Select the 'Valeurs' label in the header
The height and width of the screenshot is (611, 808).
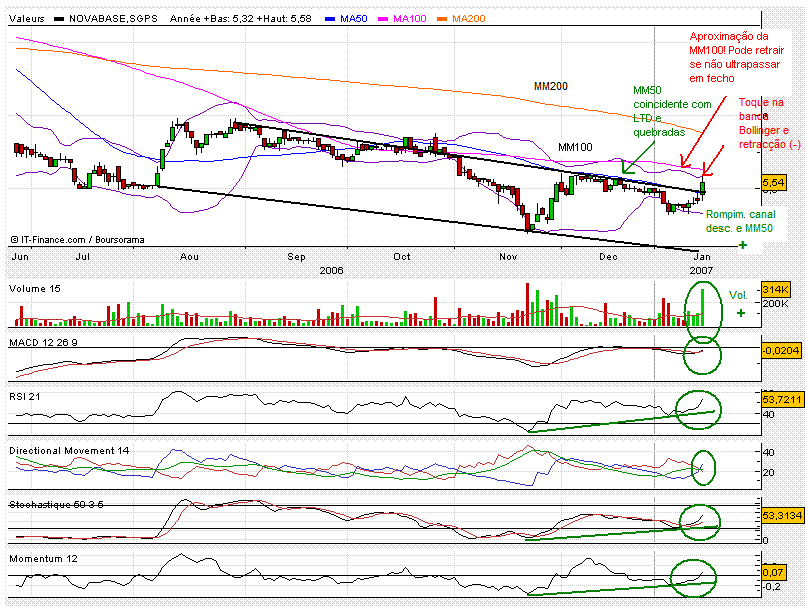(x=27, y=19)
